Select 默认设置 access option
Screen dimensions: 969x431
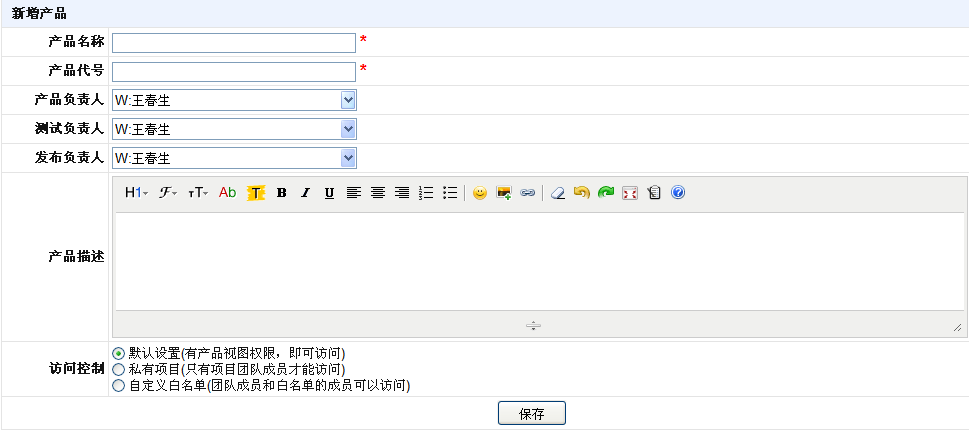pyautogui.click(x=118, y=354)
